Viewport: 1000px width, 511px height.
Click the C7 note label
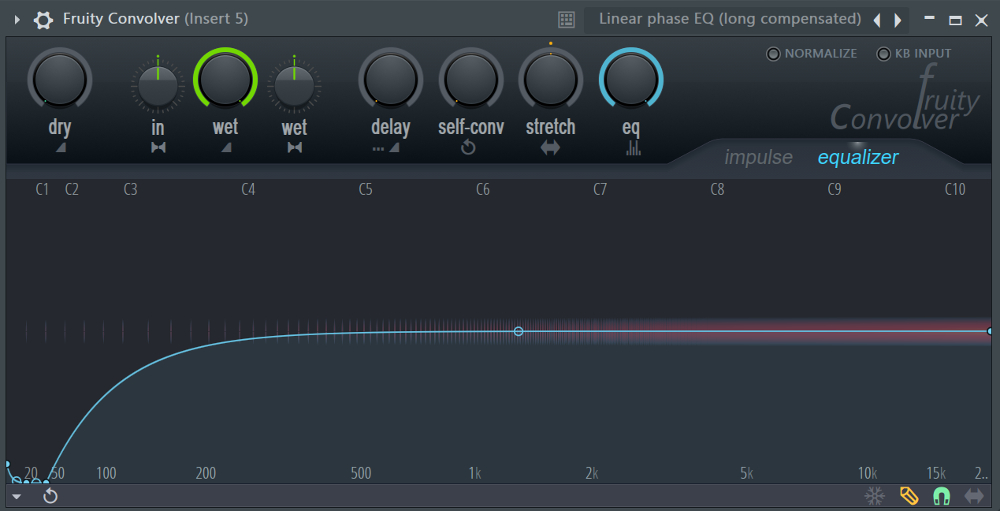point(600,189)
